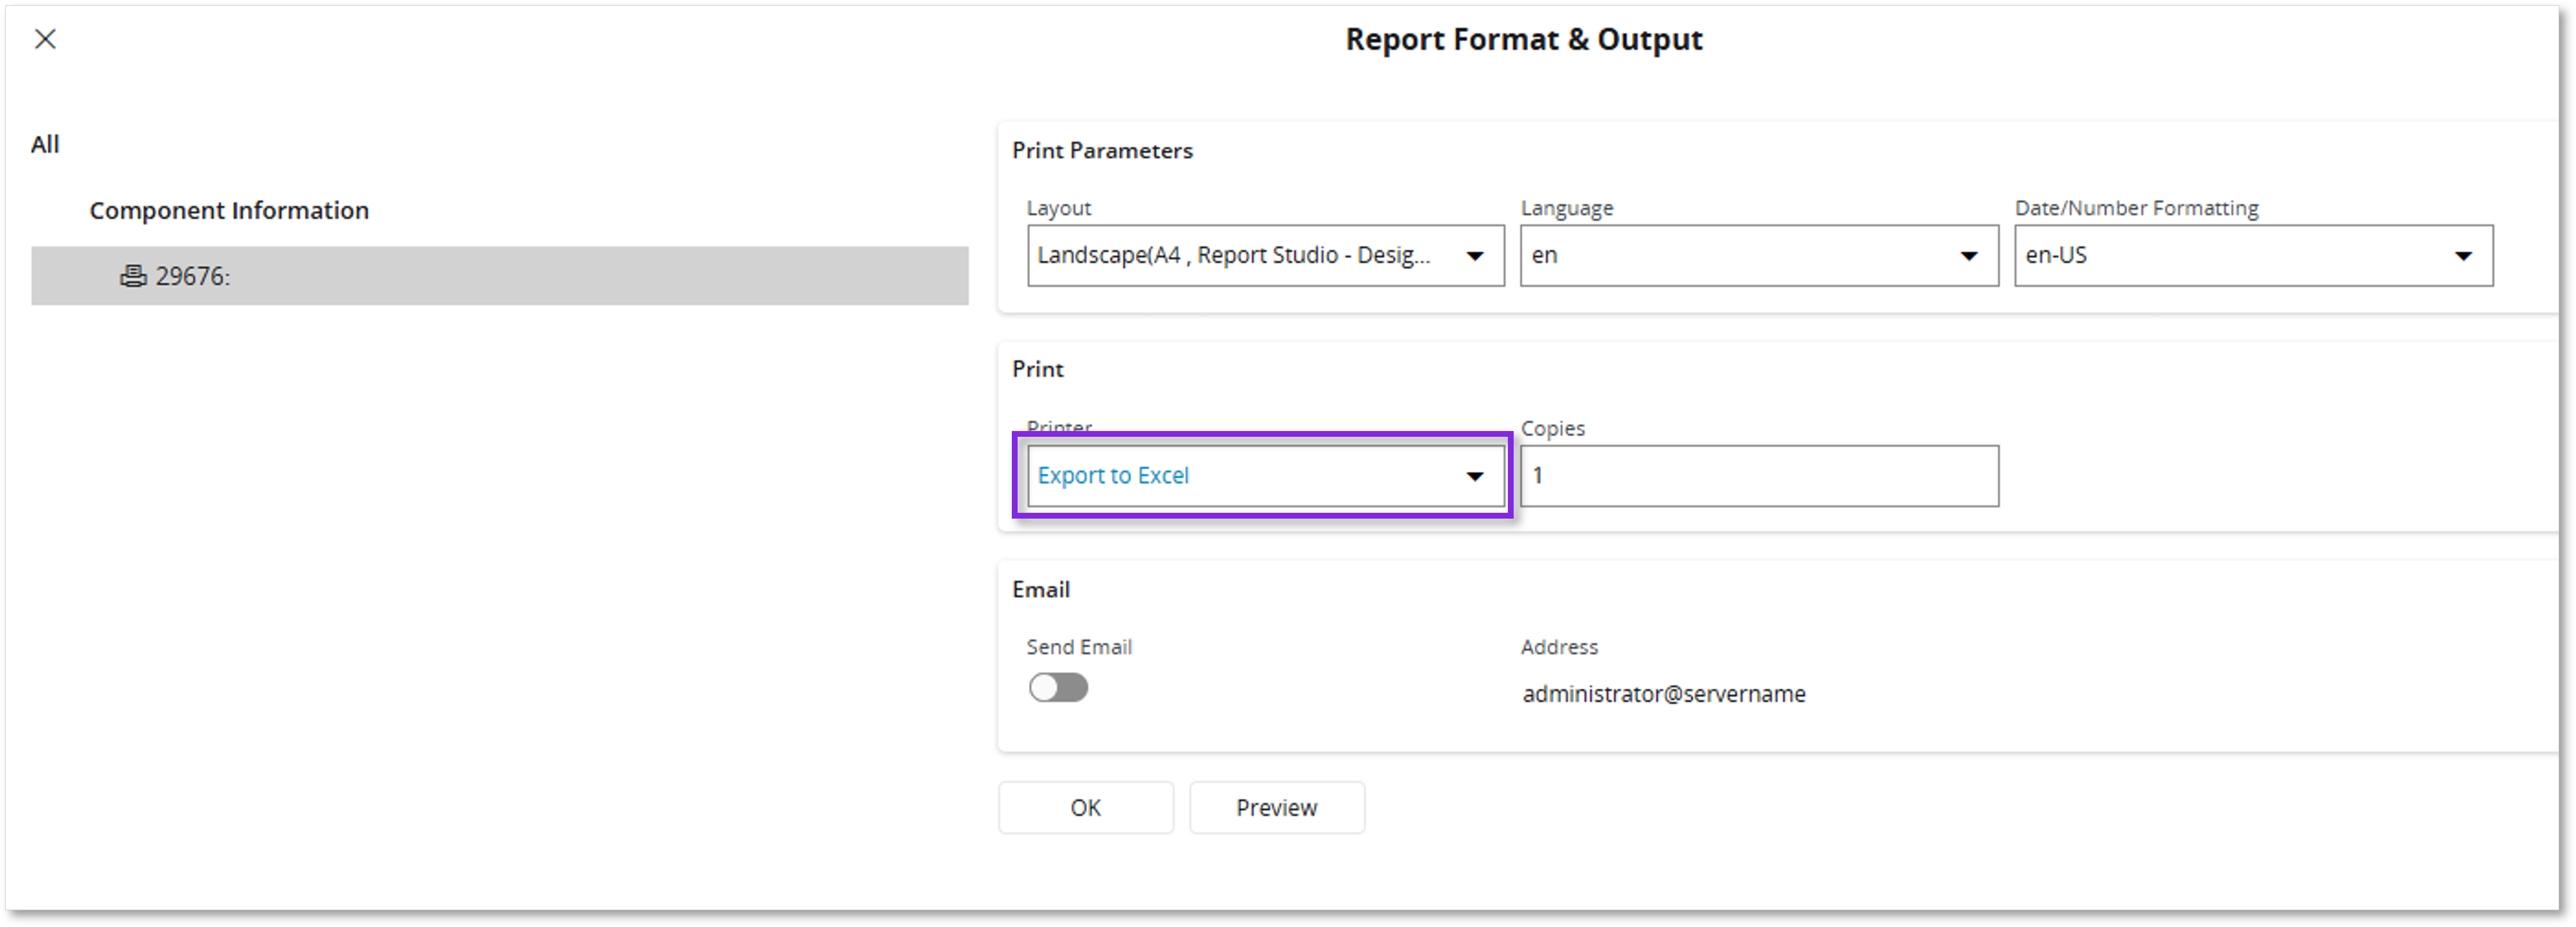Viewport: 2576px width, 927px height.
Task: Click into the Copies input field
Action: click(1759, 476)
